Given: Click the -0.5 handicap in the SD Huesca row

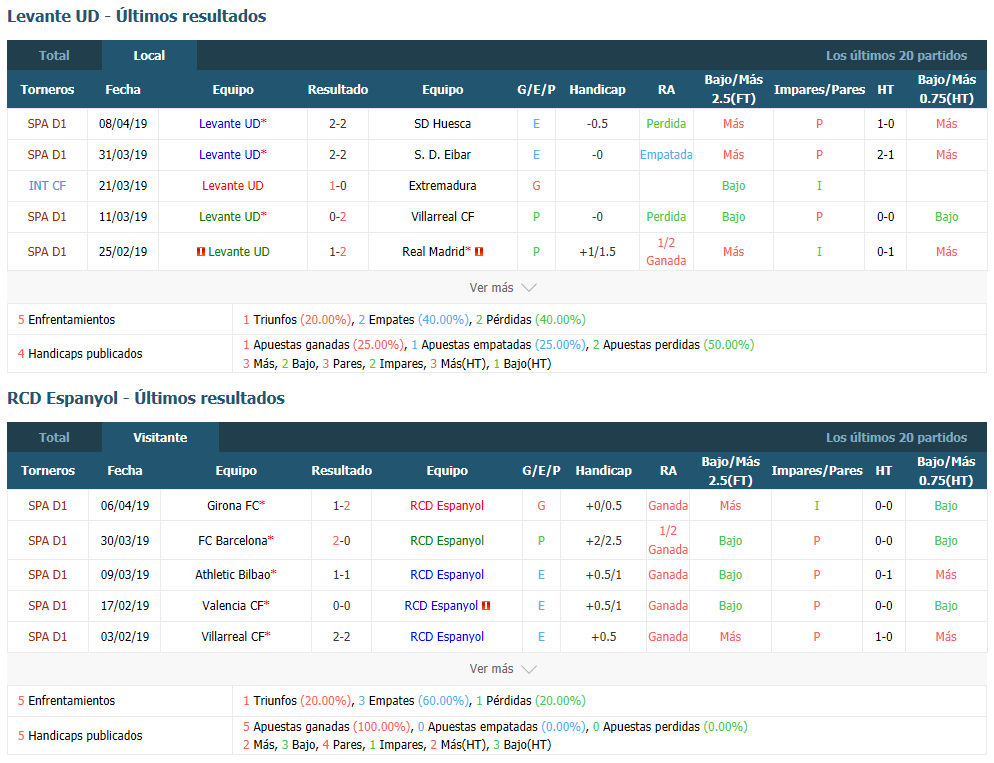Looking at the screenshot, I should [x=597, y=124].
